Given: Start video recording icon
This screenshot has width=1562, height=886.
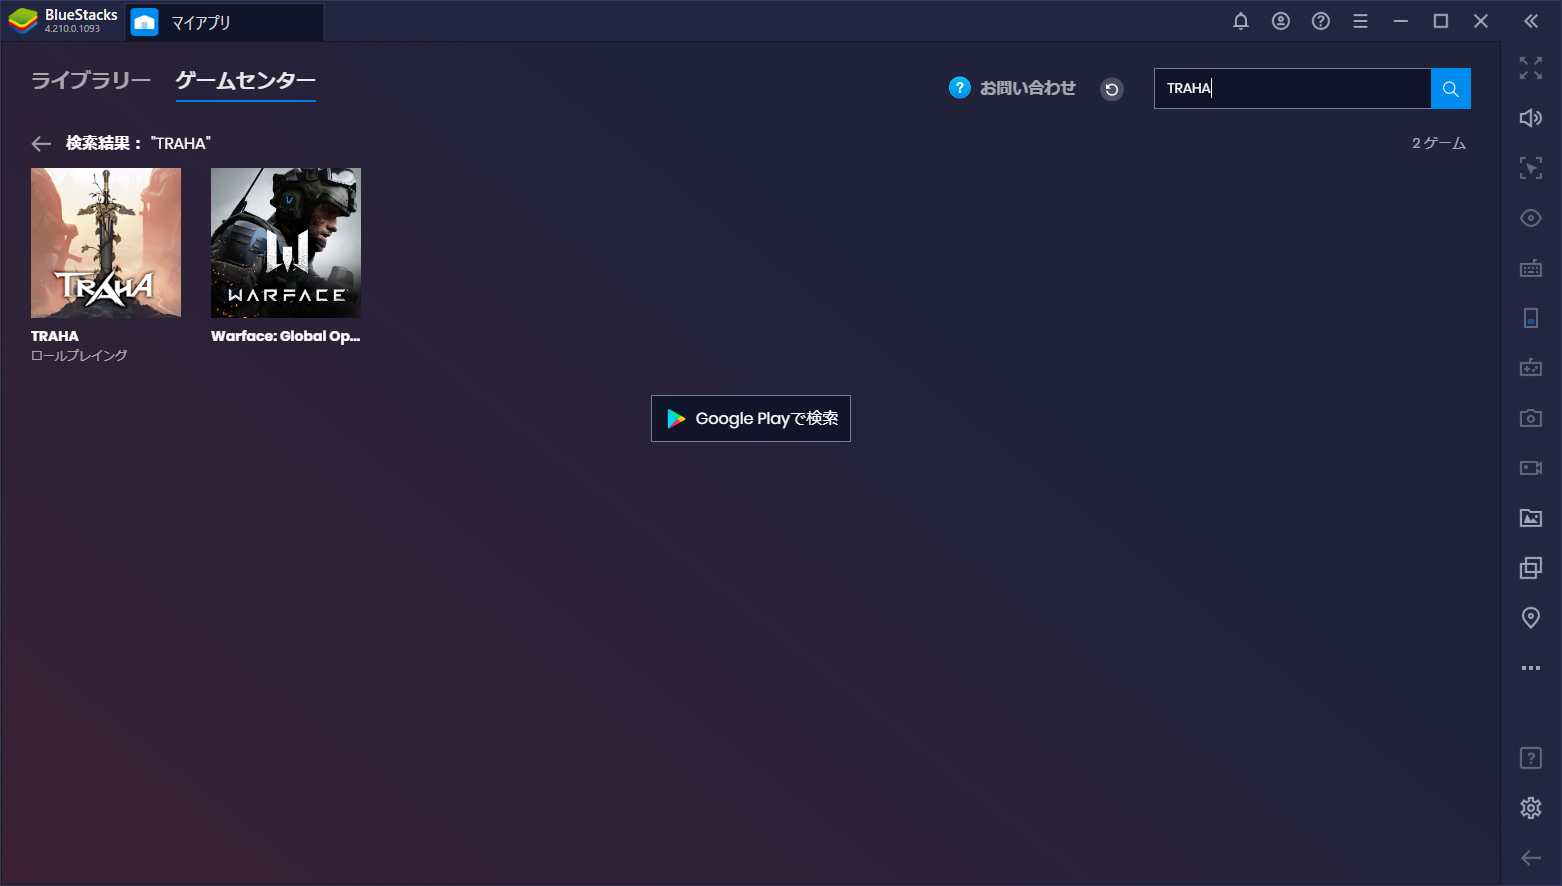Looking at the screenshot, I should coord(1531,468).
